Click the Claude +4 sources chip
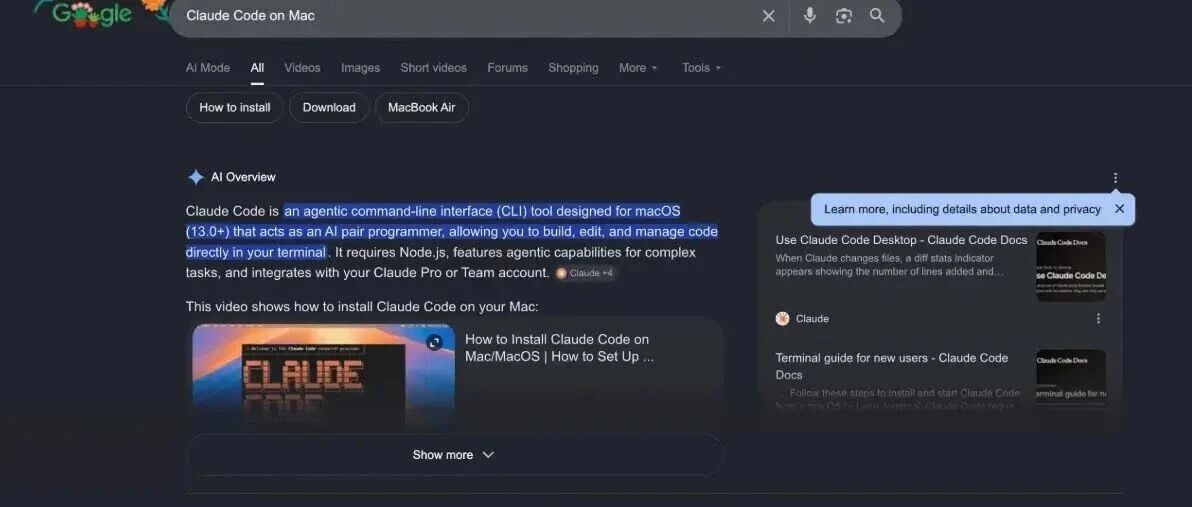 point(584,273)
